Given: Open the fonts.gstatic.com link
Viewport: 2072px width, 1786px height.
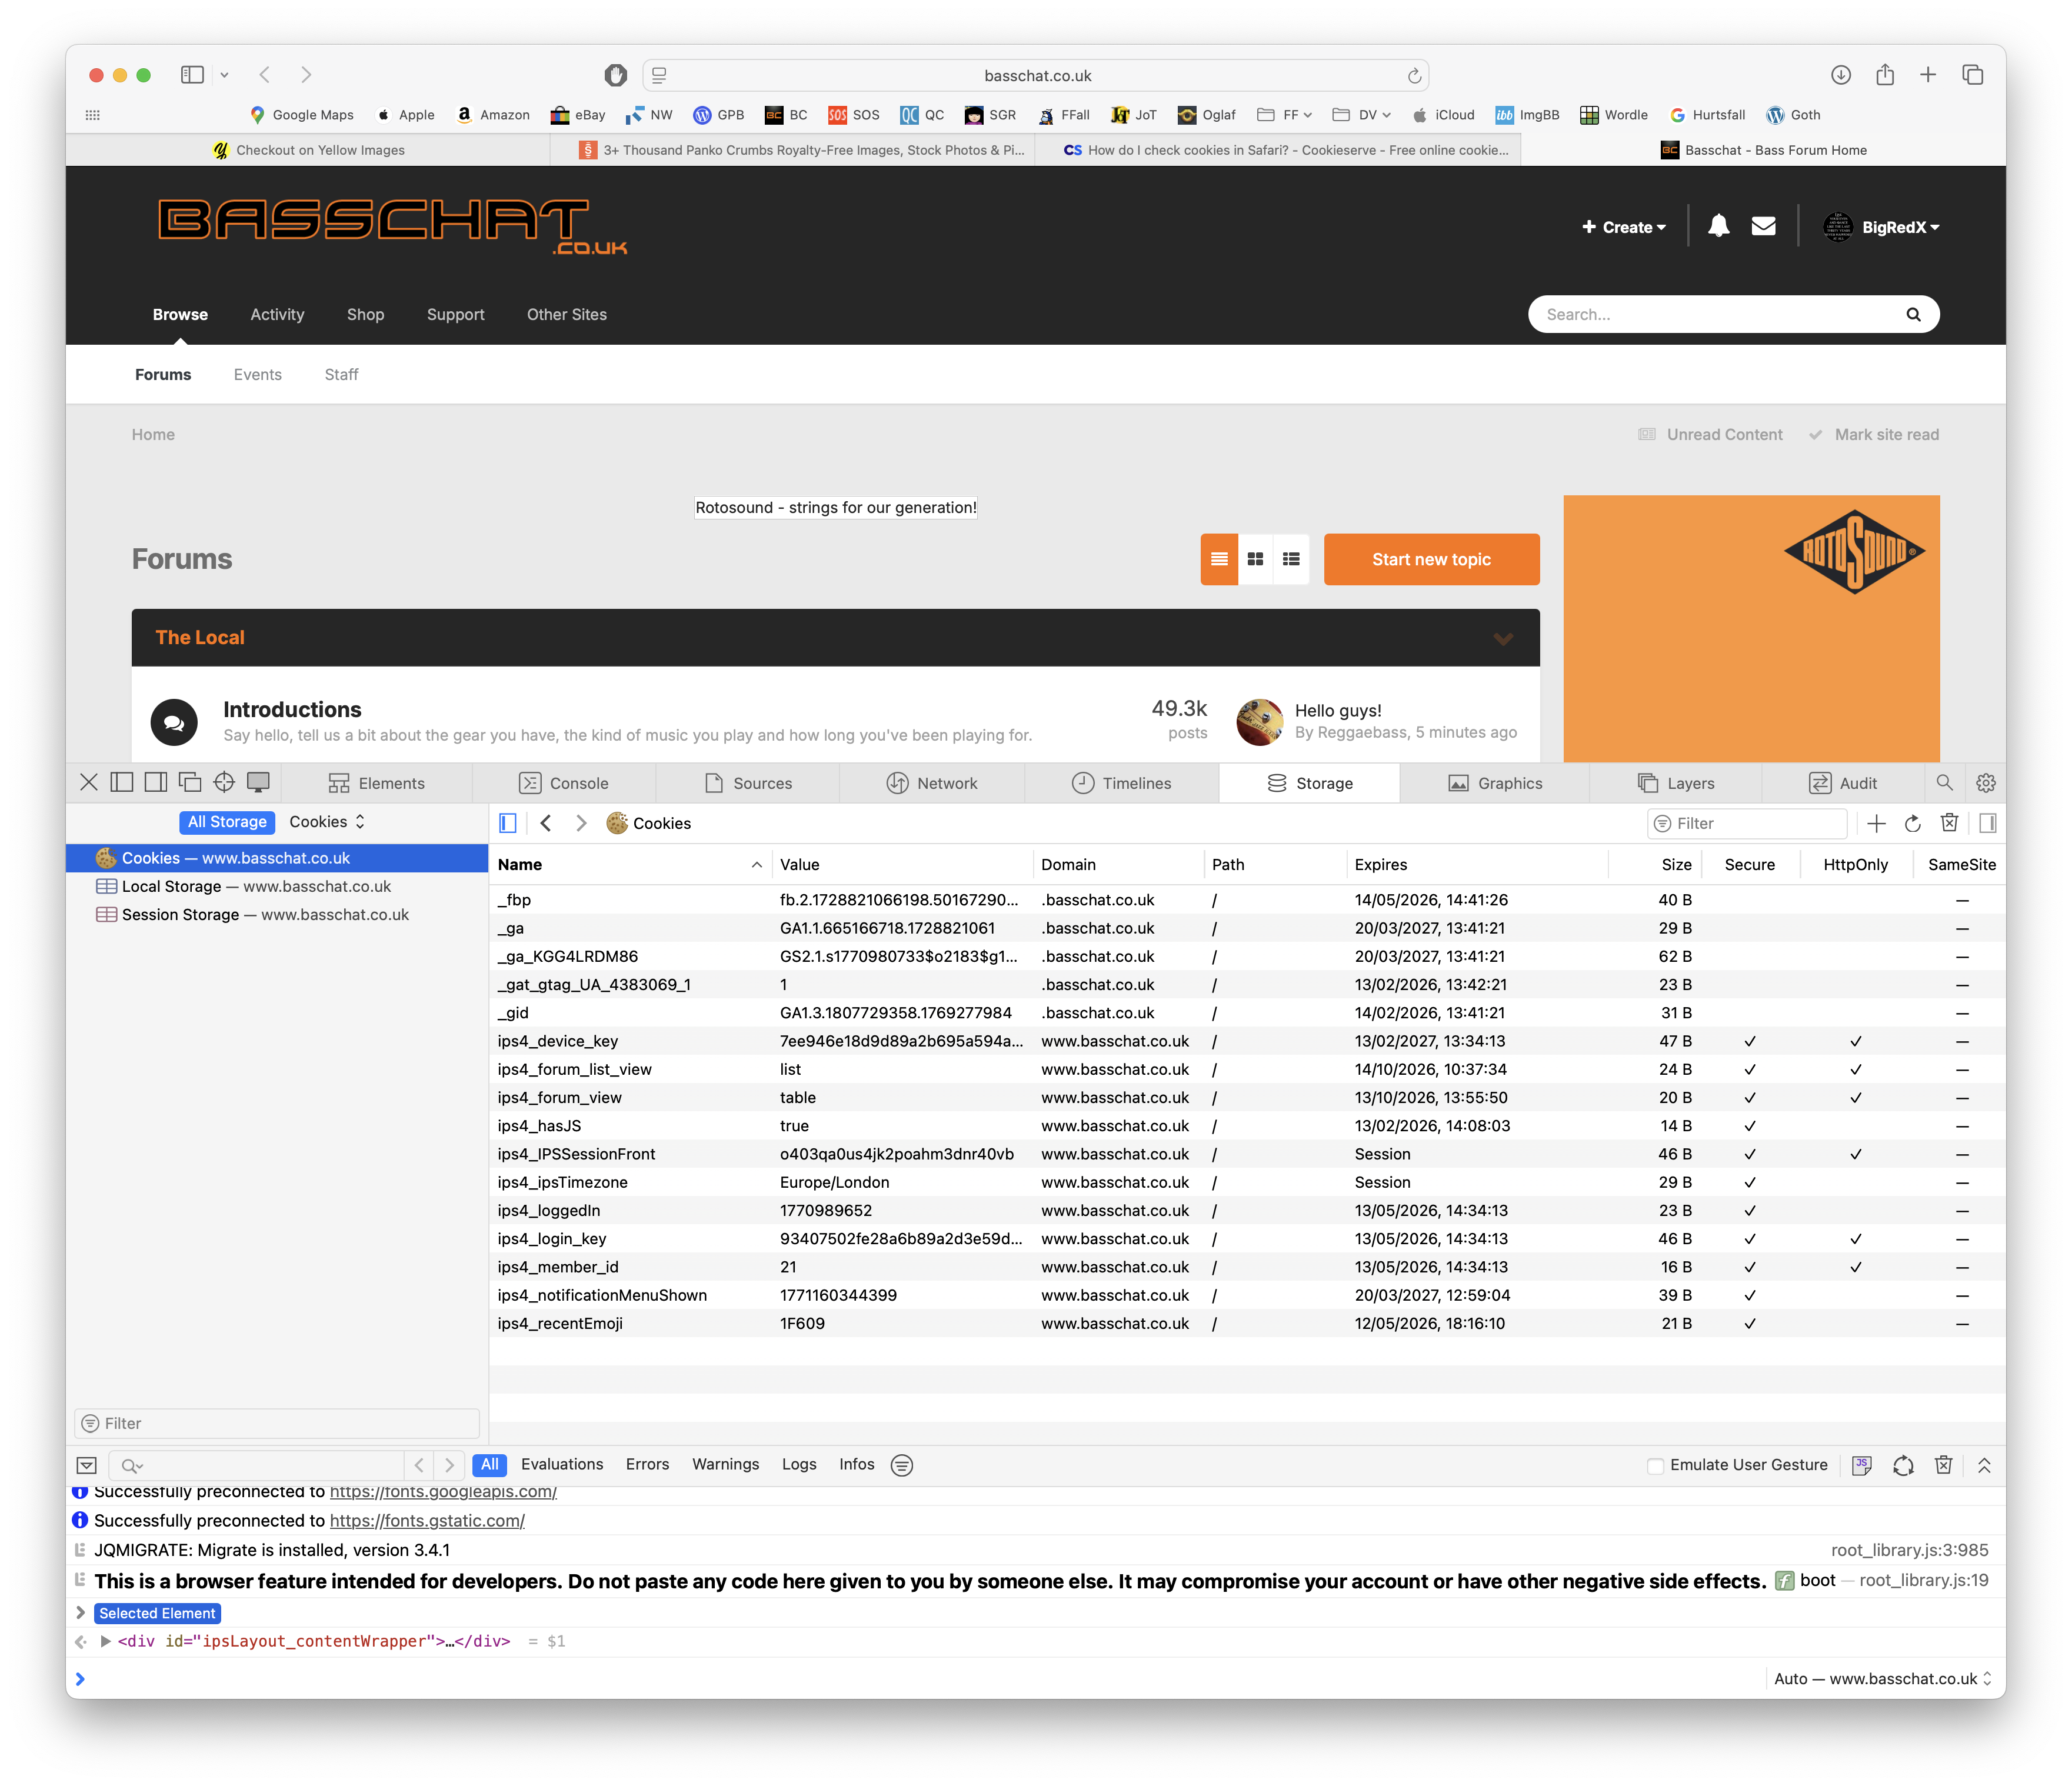Looking at the screenshot, I should 427,1520.
